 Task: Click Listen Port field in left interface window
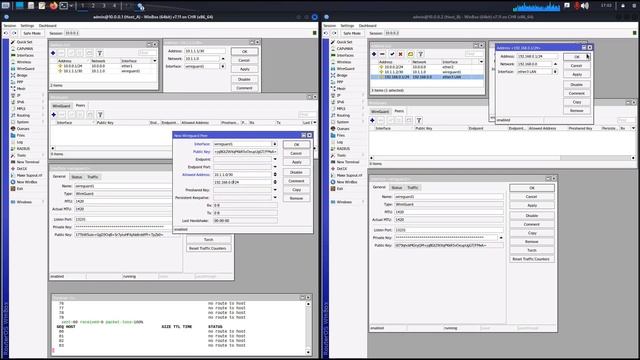(x=122, y=219)
